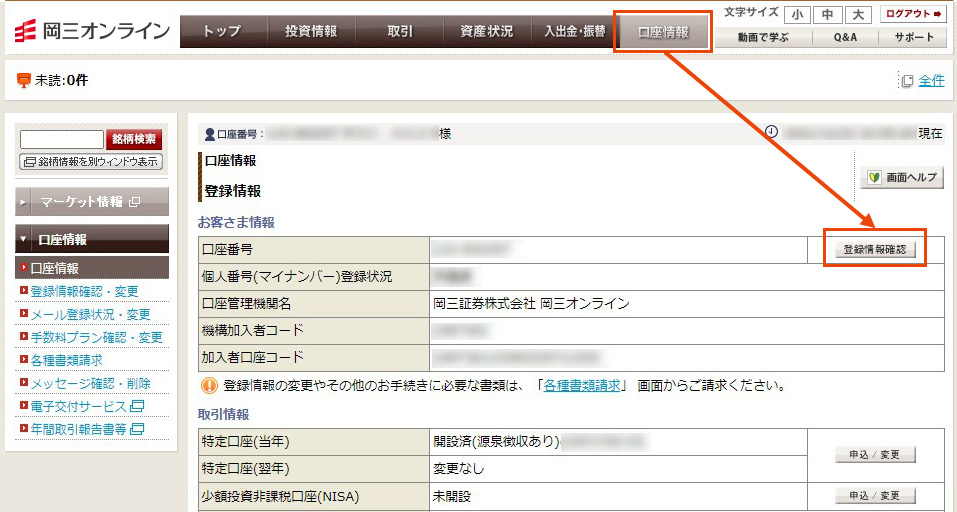The height and width of the screenshot is (512, 957).
Task: Click new-window icon next to 年間取引報告書等
Action: pos(137,430)
